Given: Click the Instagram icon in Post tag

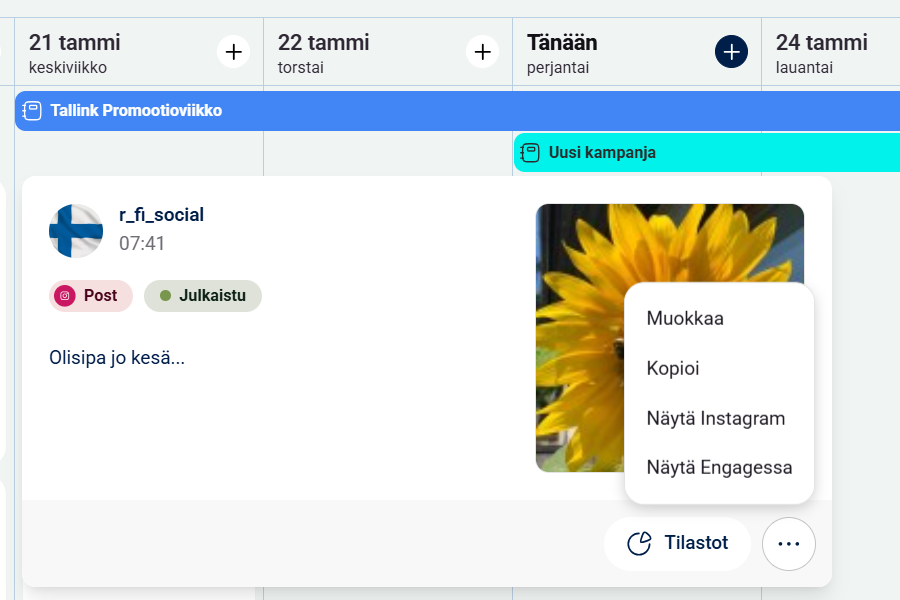Looking at the screenshot, I should (65, 296).
